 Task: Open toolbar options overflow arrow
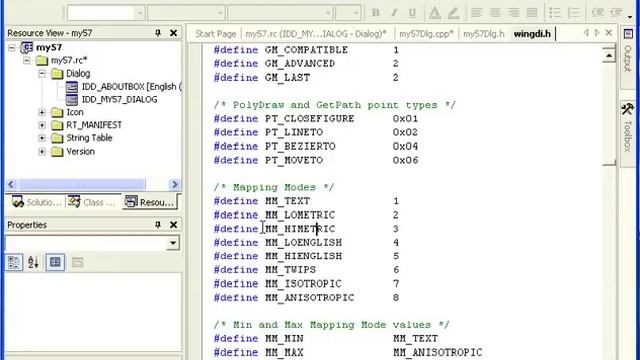tap(630, 17)
